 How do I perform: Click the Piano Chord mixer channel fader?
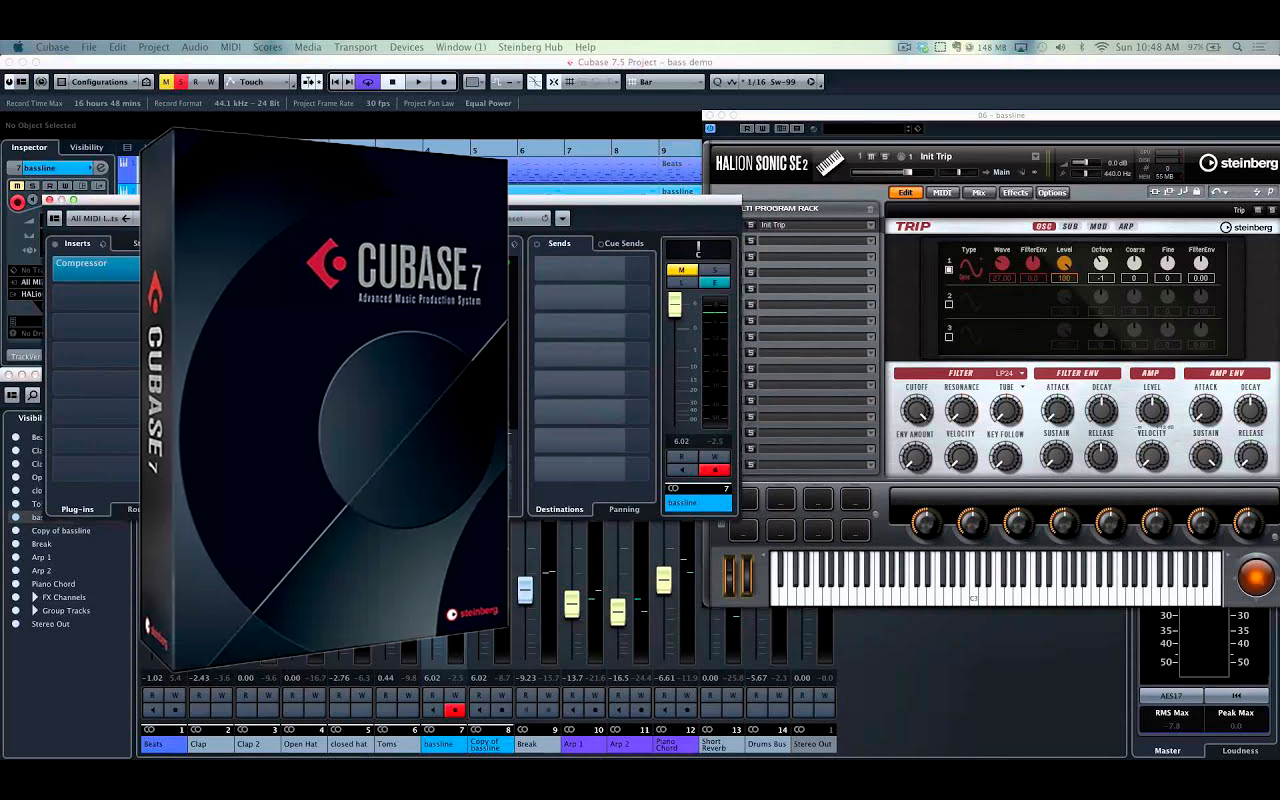click(664, 580)
